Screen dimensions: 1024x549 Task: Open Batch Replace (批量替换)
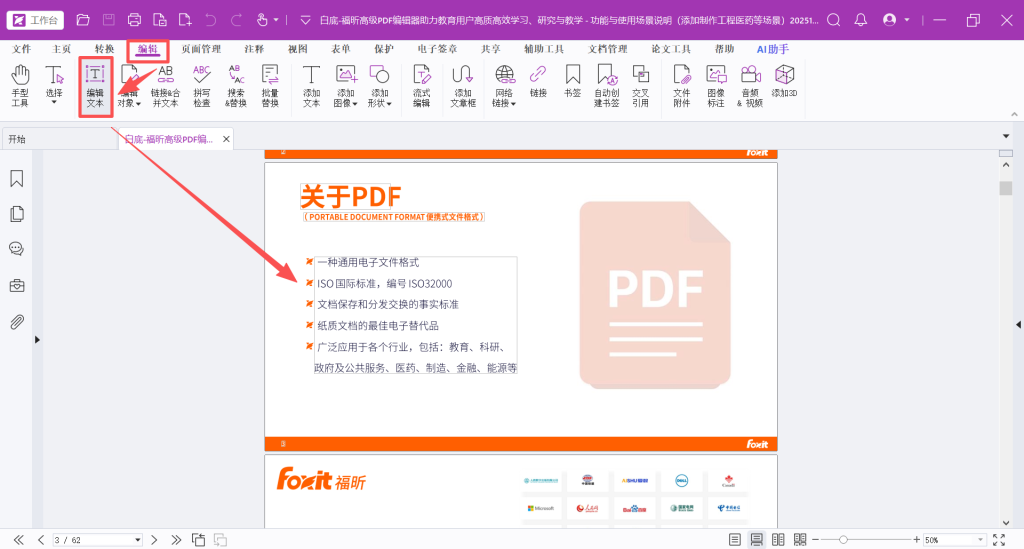[x=270, y=86]
